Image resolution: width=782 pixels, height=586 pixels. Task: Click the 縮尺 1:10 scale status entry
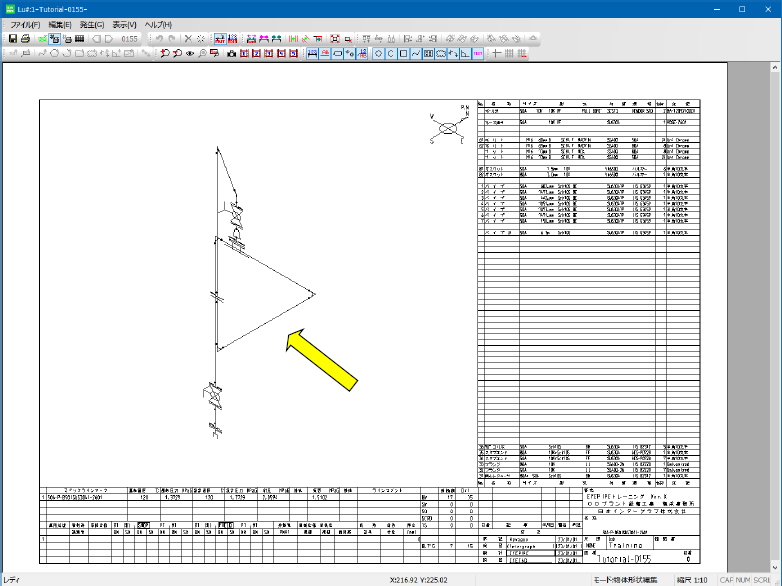(x=692, y=580)
